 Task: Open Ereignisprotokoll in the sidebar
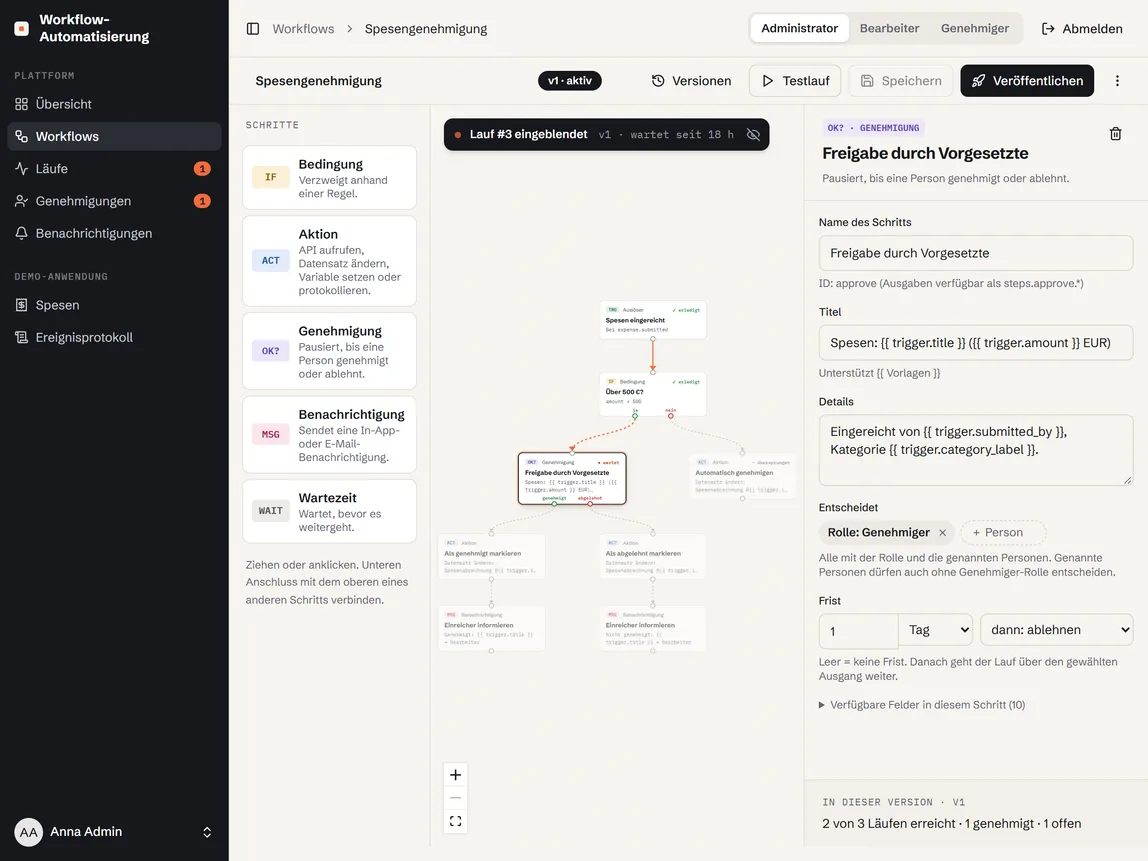114,337
